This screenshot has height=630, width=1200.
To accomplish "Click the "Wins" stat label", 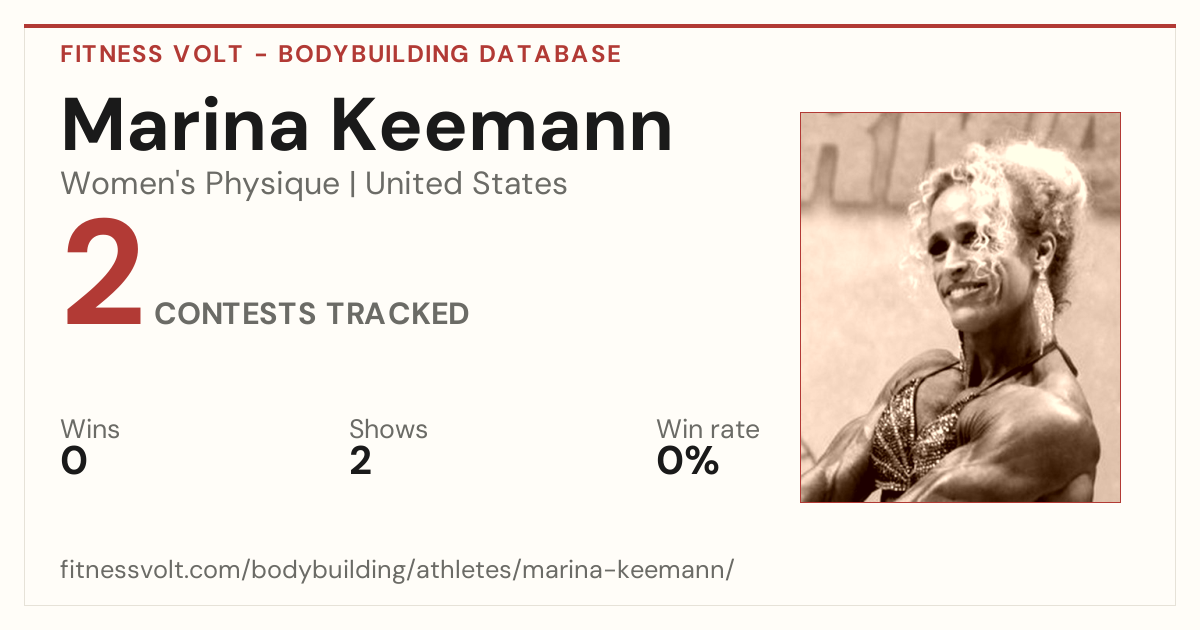I will pos(90,430).
